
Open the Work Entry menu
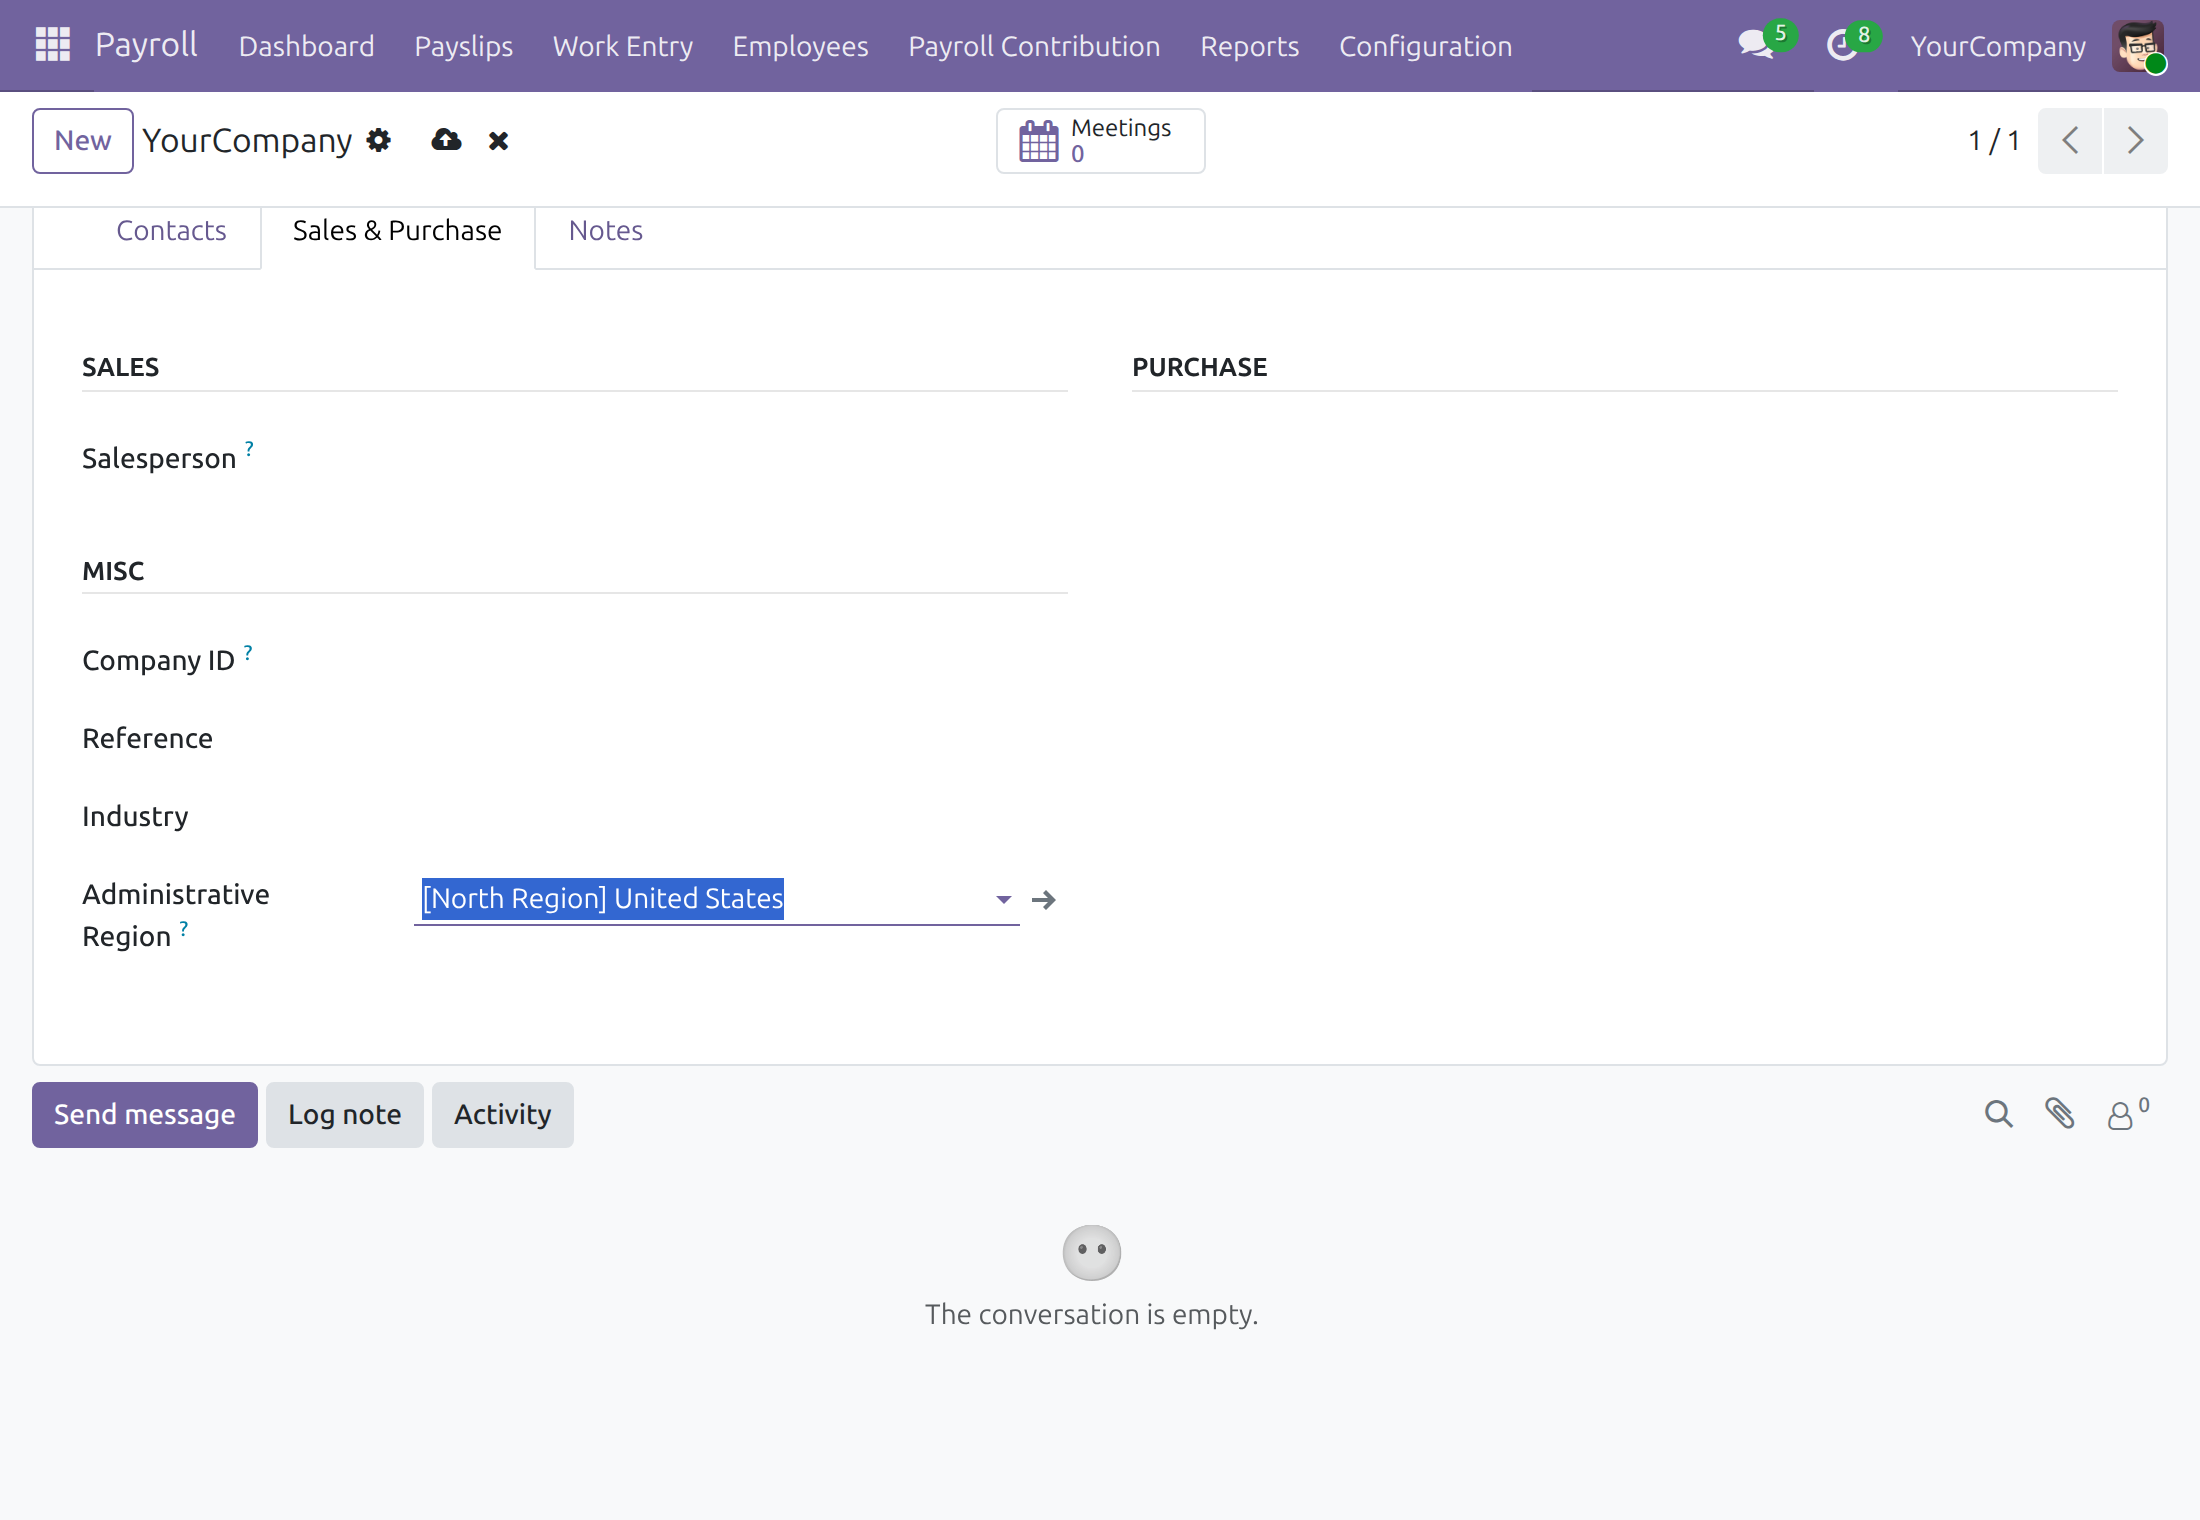tap(622, 46)
